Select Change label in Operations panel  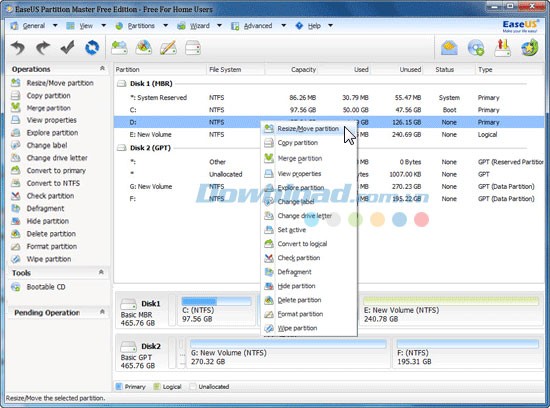pyautogui.click(x=47, y=145)
